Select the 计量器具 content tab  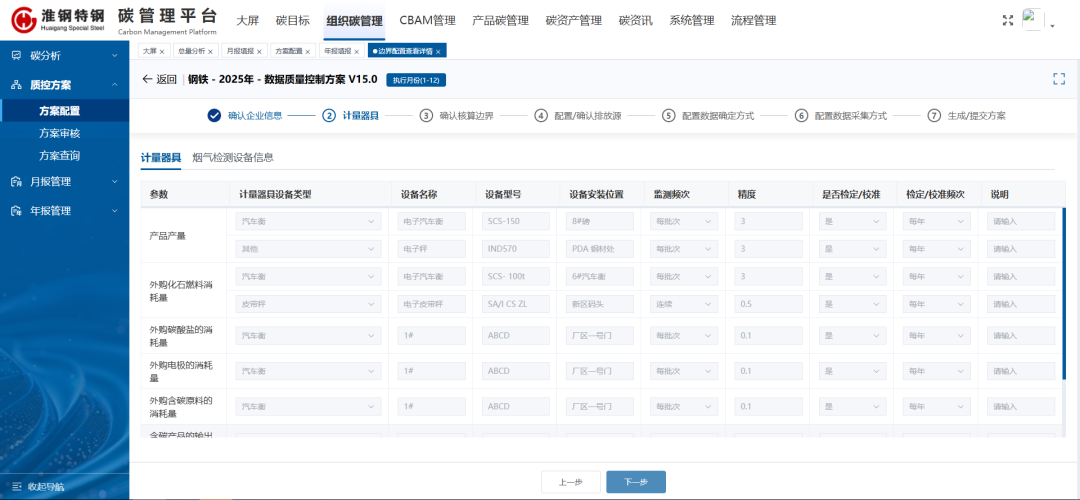pos(161,158)
